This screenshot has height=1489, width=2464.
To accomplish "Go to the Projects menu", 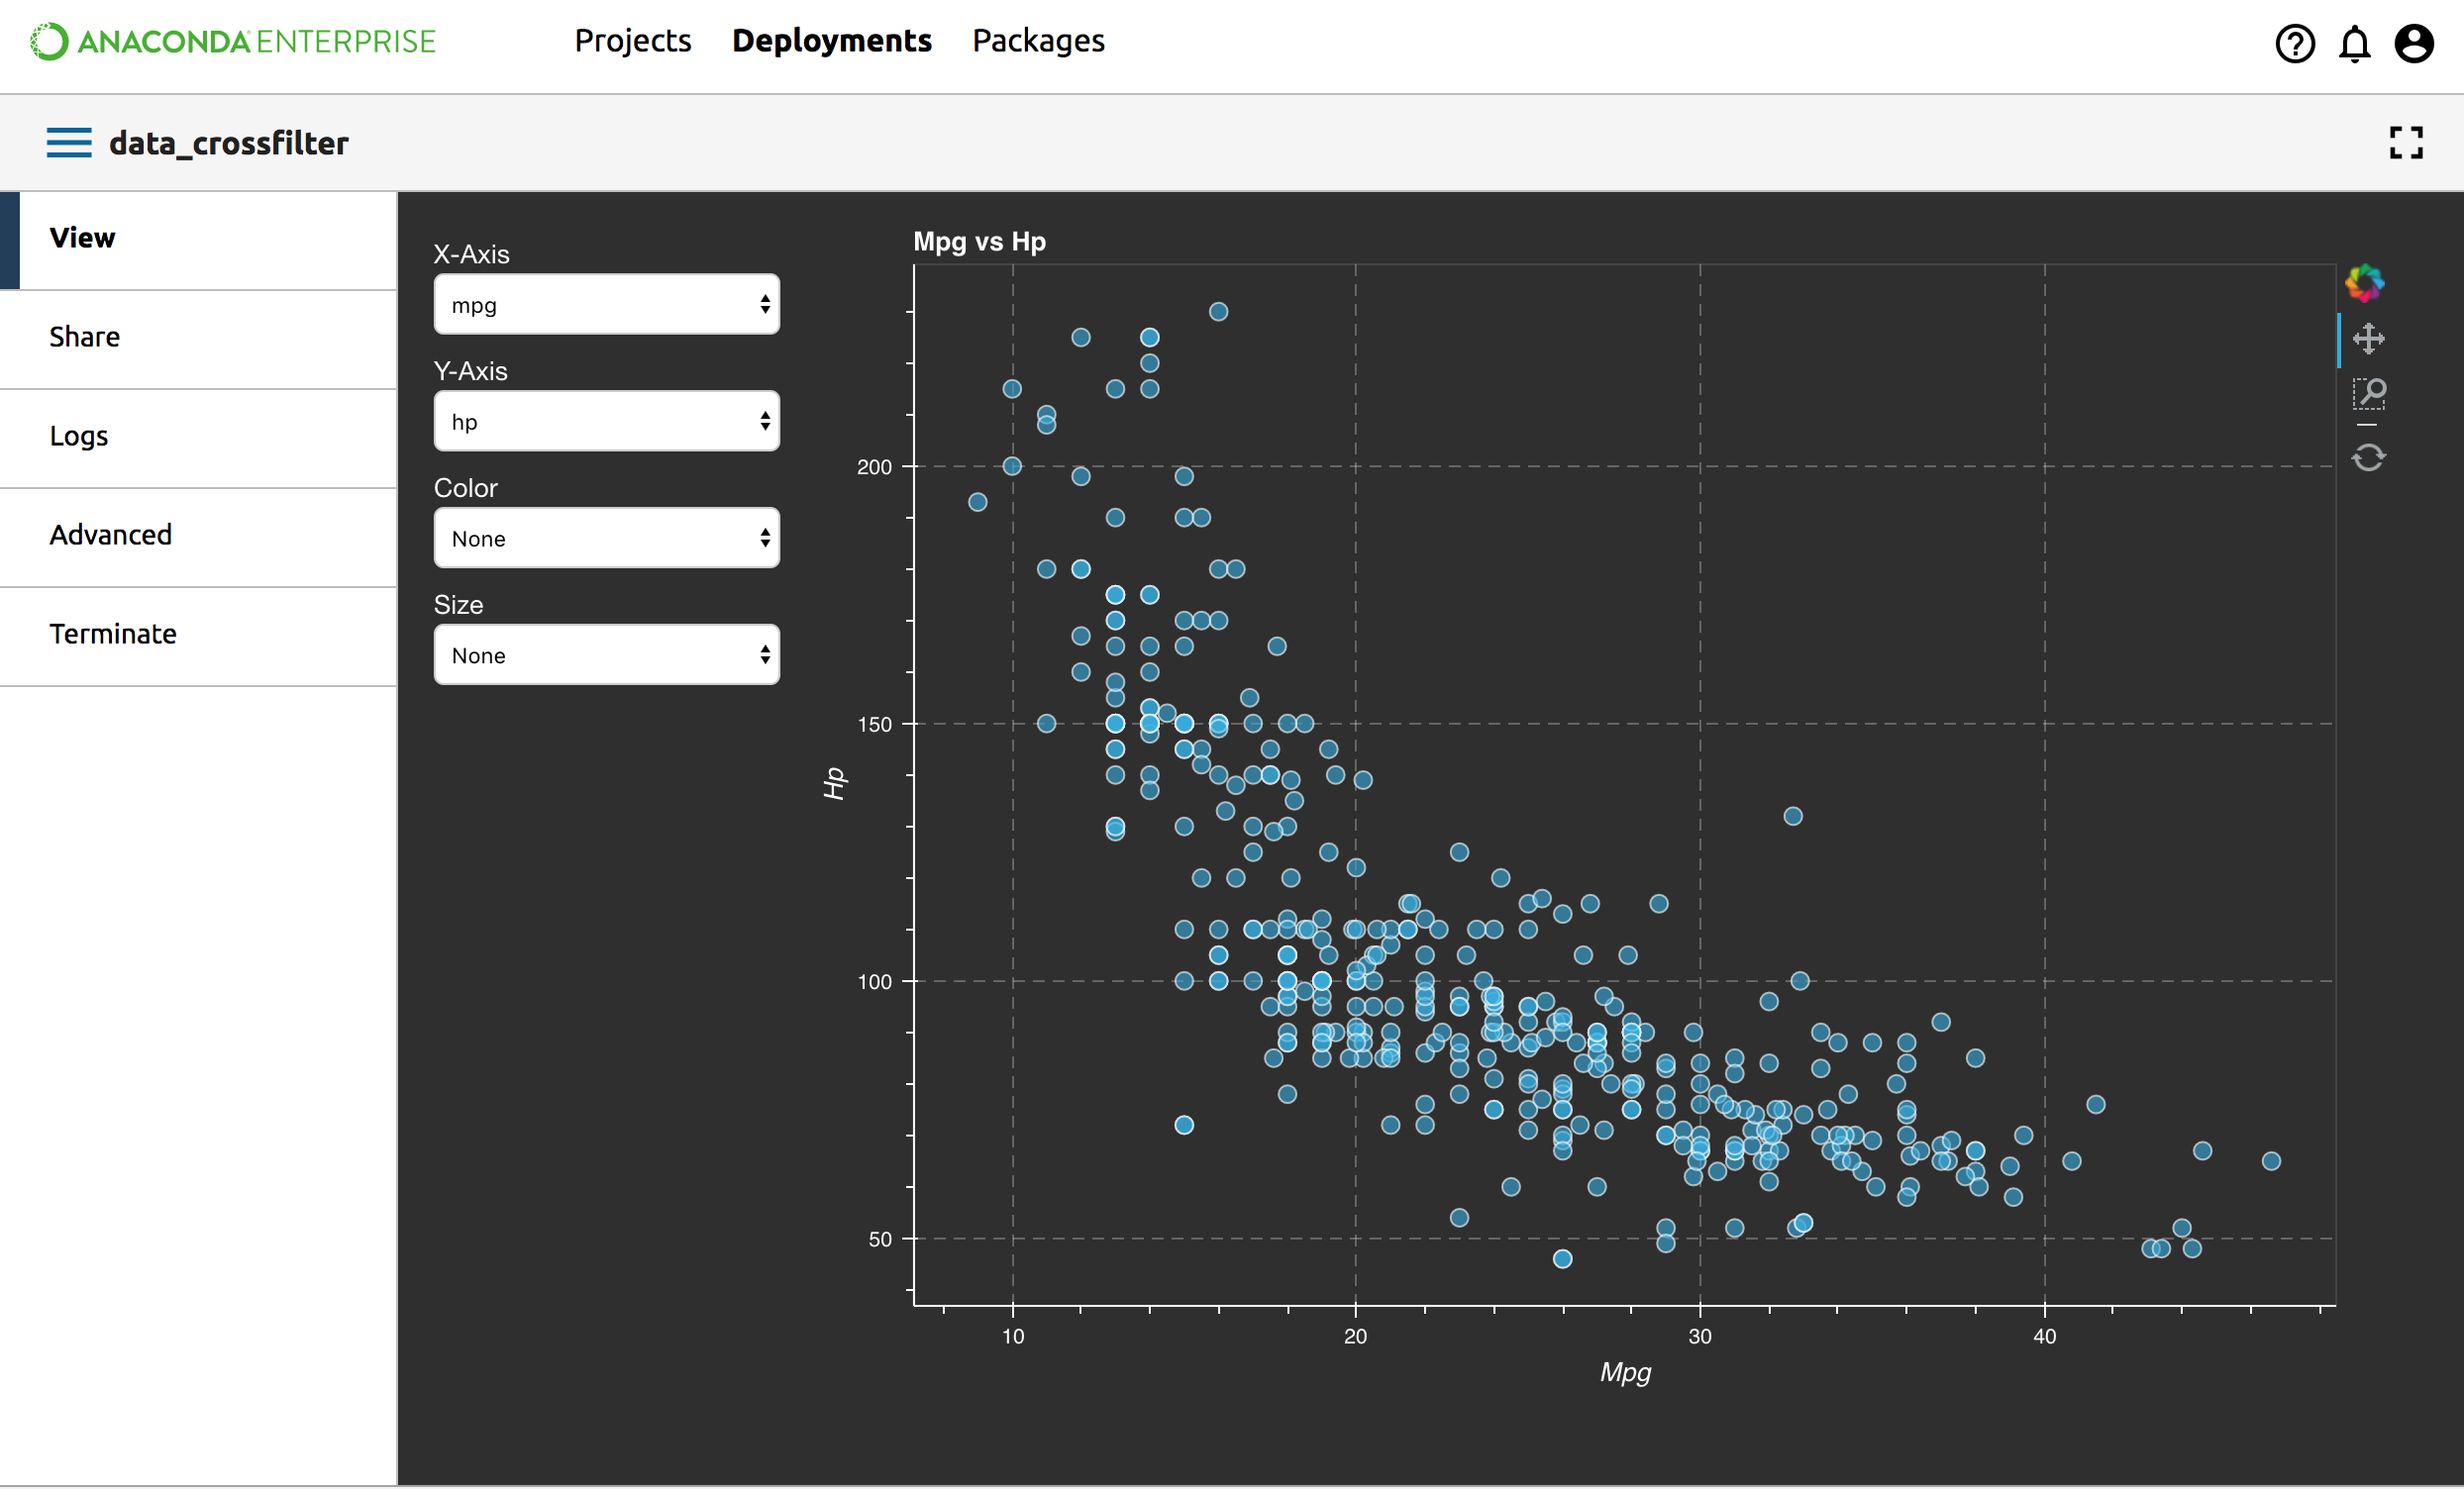I will tap(632, 41).
